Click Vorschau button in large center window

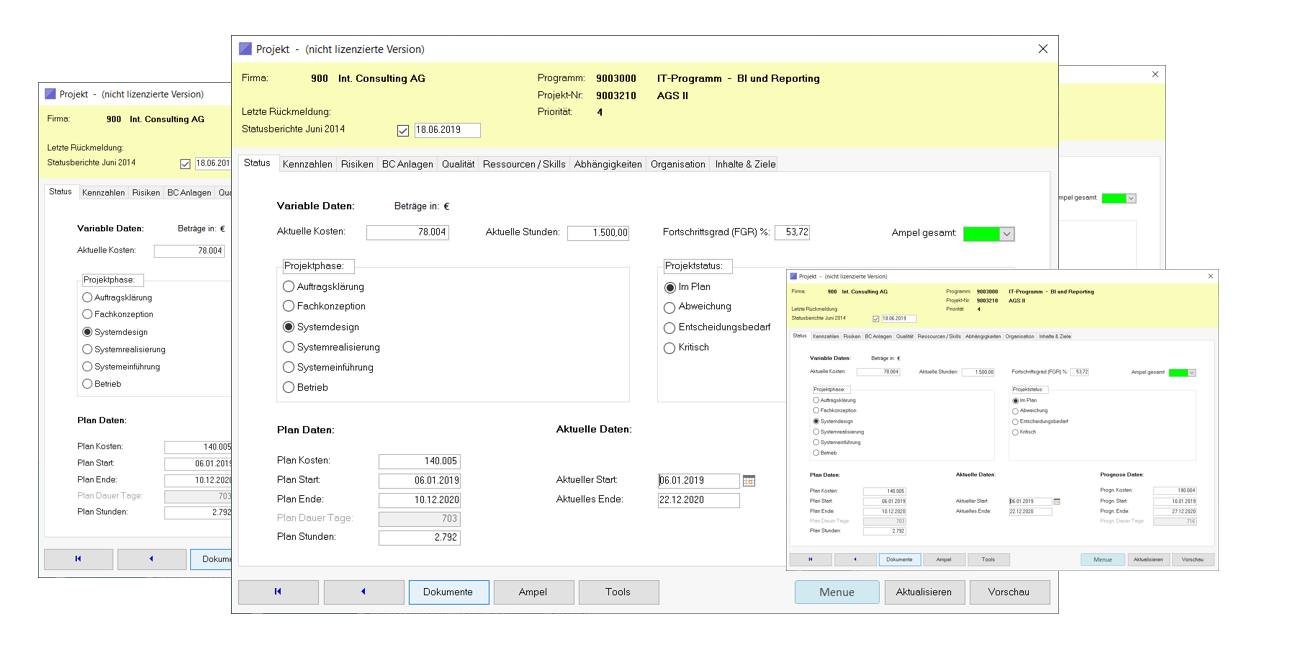point(1009,592)
